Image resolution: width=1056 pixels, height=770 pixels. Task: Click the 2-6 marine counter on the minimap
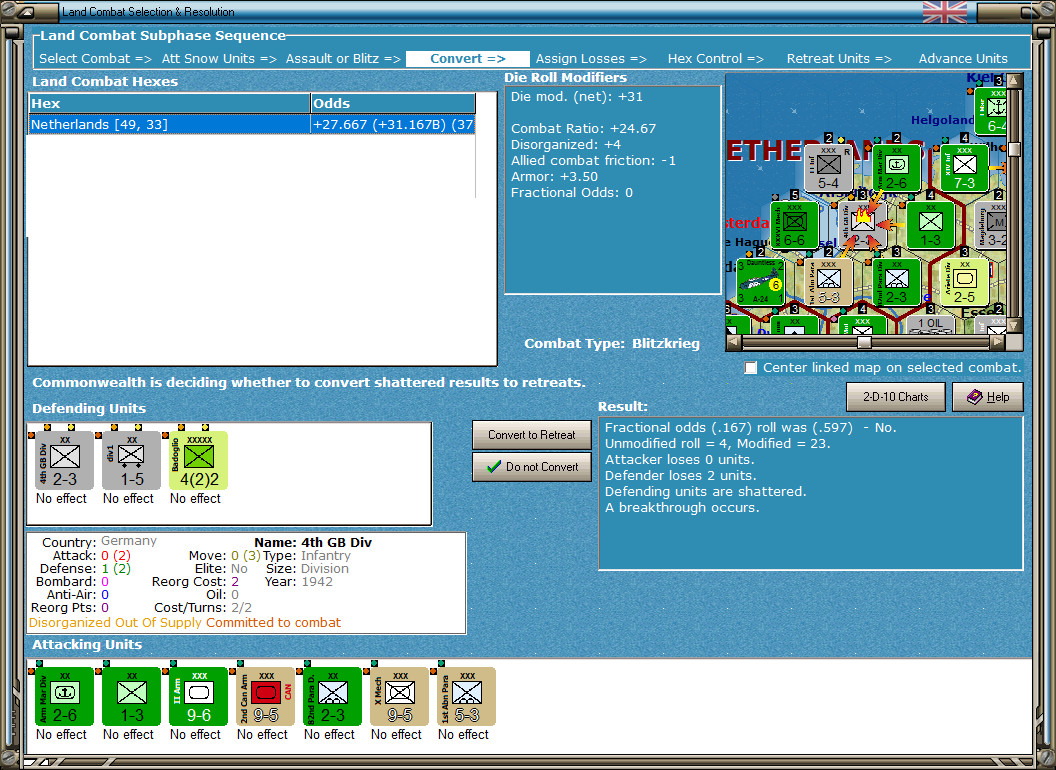[896, 168]
